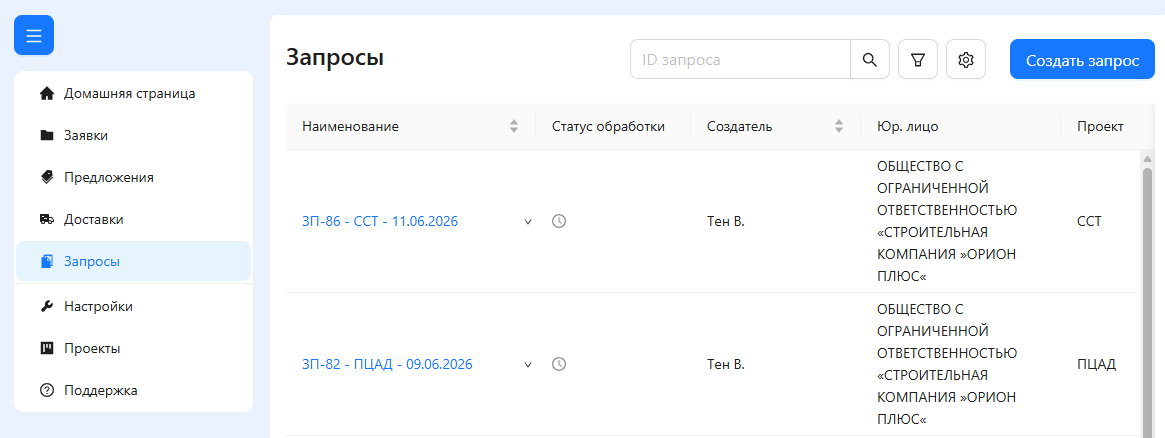Open the Проекты section
Viewport: 1165px width, 438px height.
[x=134, y=348]
